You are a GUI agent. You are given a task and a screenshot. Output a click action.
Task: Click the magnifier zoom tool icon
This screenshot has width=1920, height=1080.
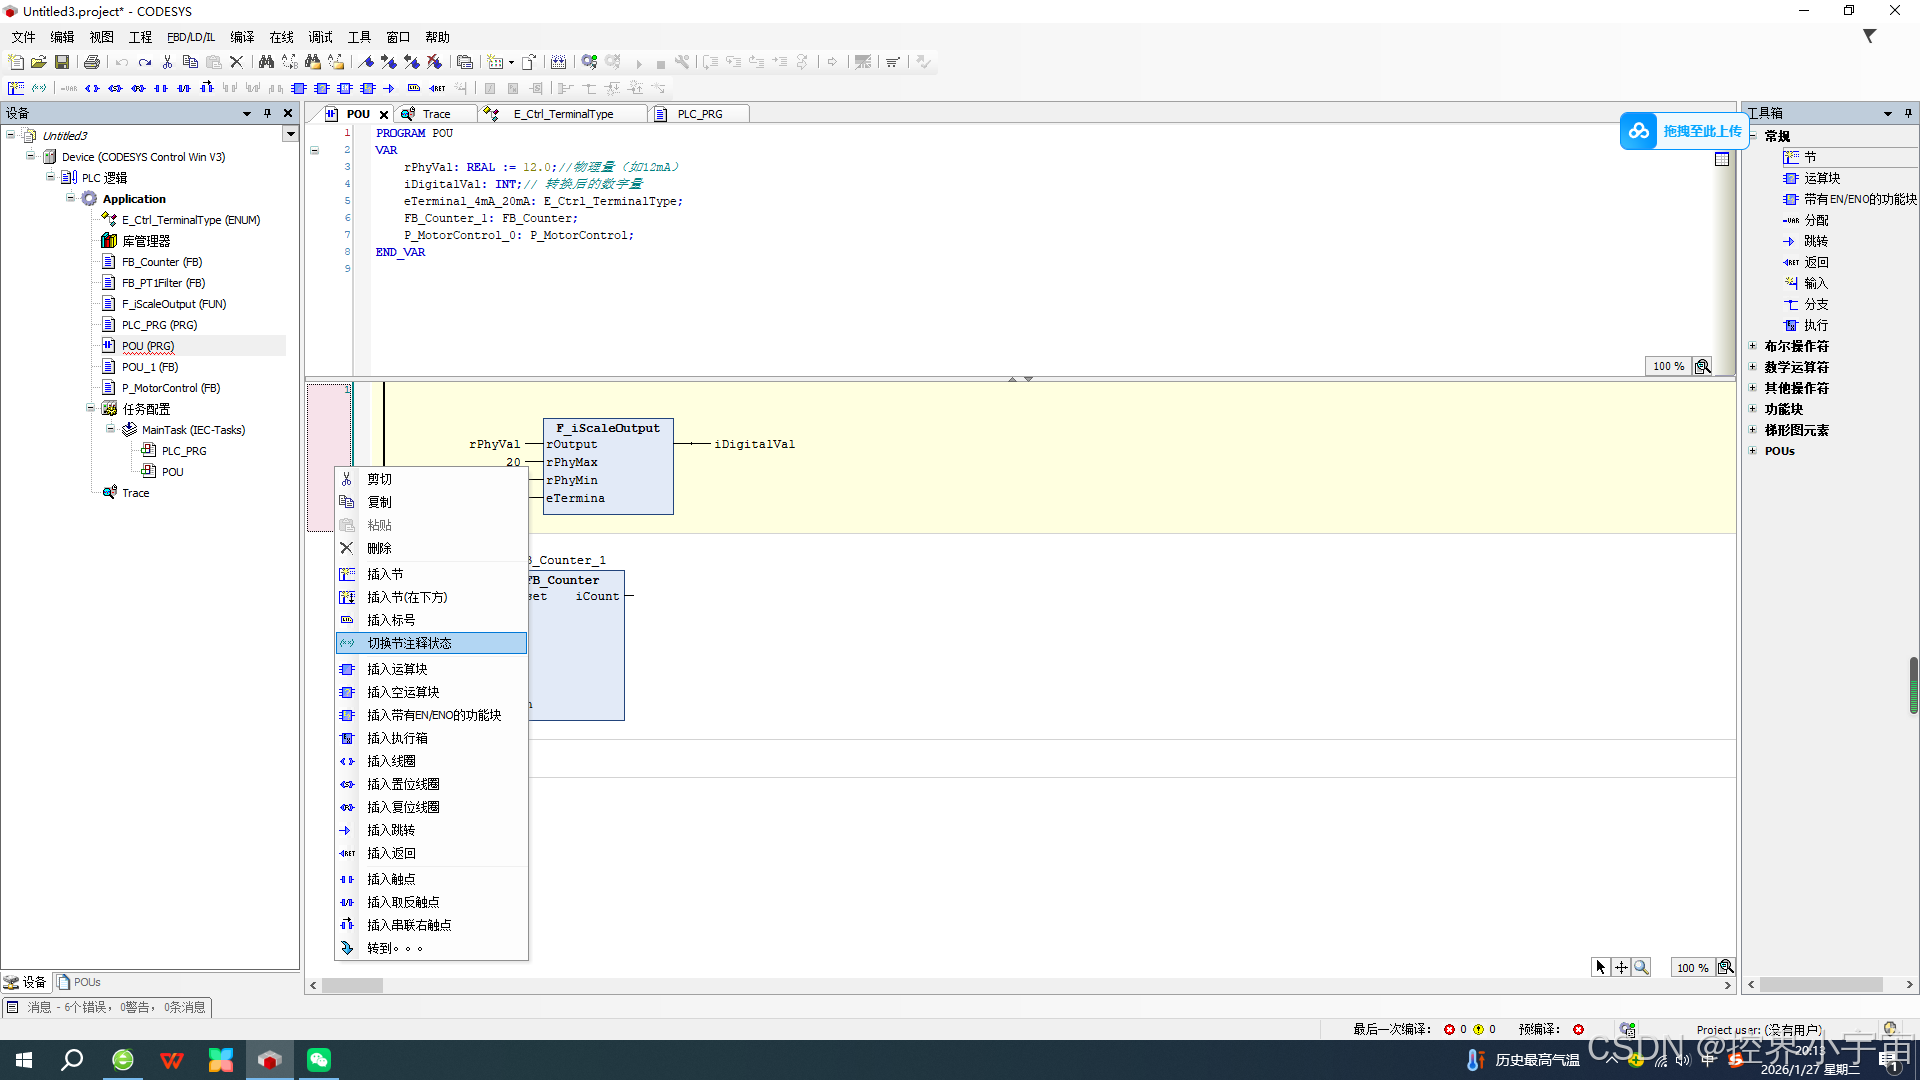[x=1641, y=967]
